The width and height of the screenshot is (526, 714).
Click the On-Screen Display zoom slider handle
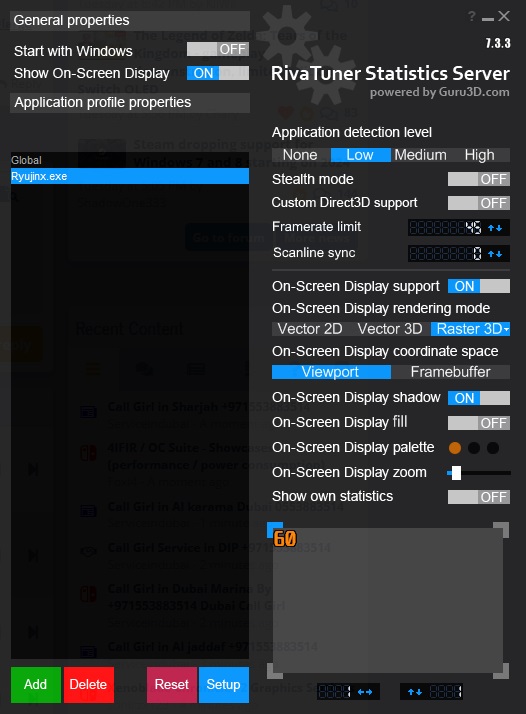(456, 473)
